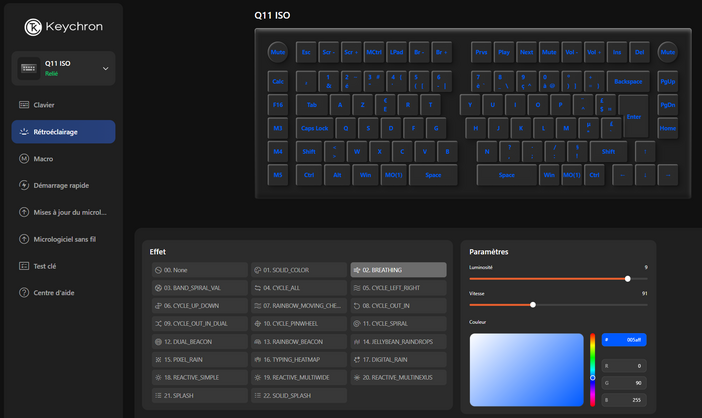Open the Test clé page
The height and width of the screenshot is (418, 702).
pos(63,266)
